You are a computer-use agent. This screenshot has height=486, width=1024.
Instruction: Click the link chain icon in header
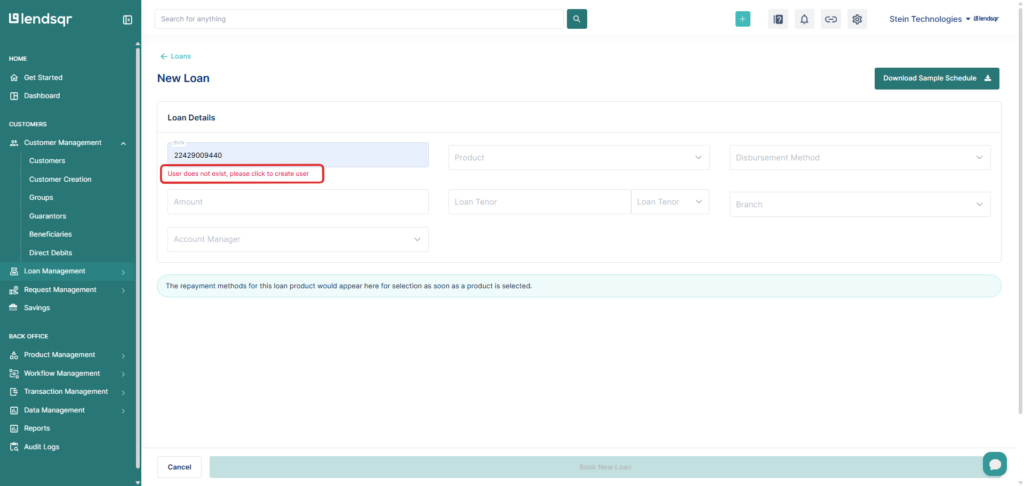pos(830,19)
